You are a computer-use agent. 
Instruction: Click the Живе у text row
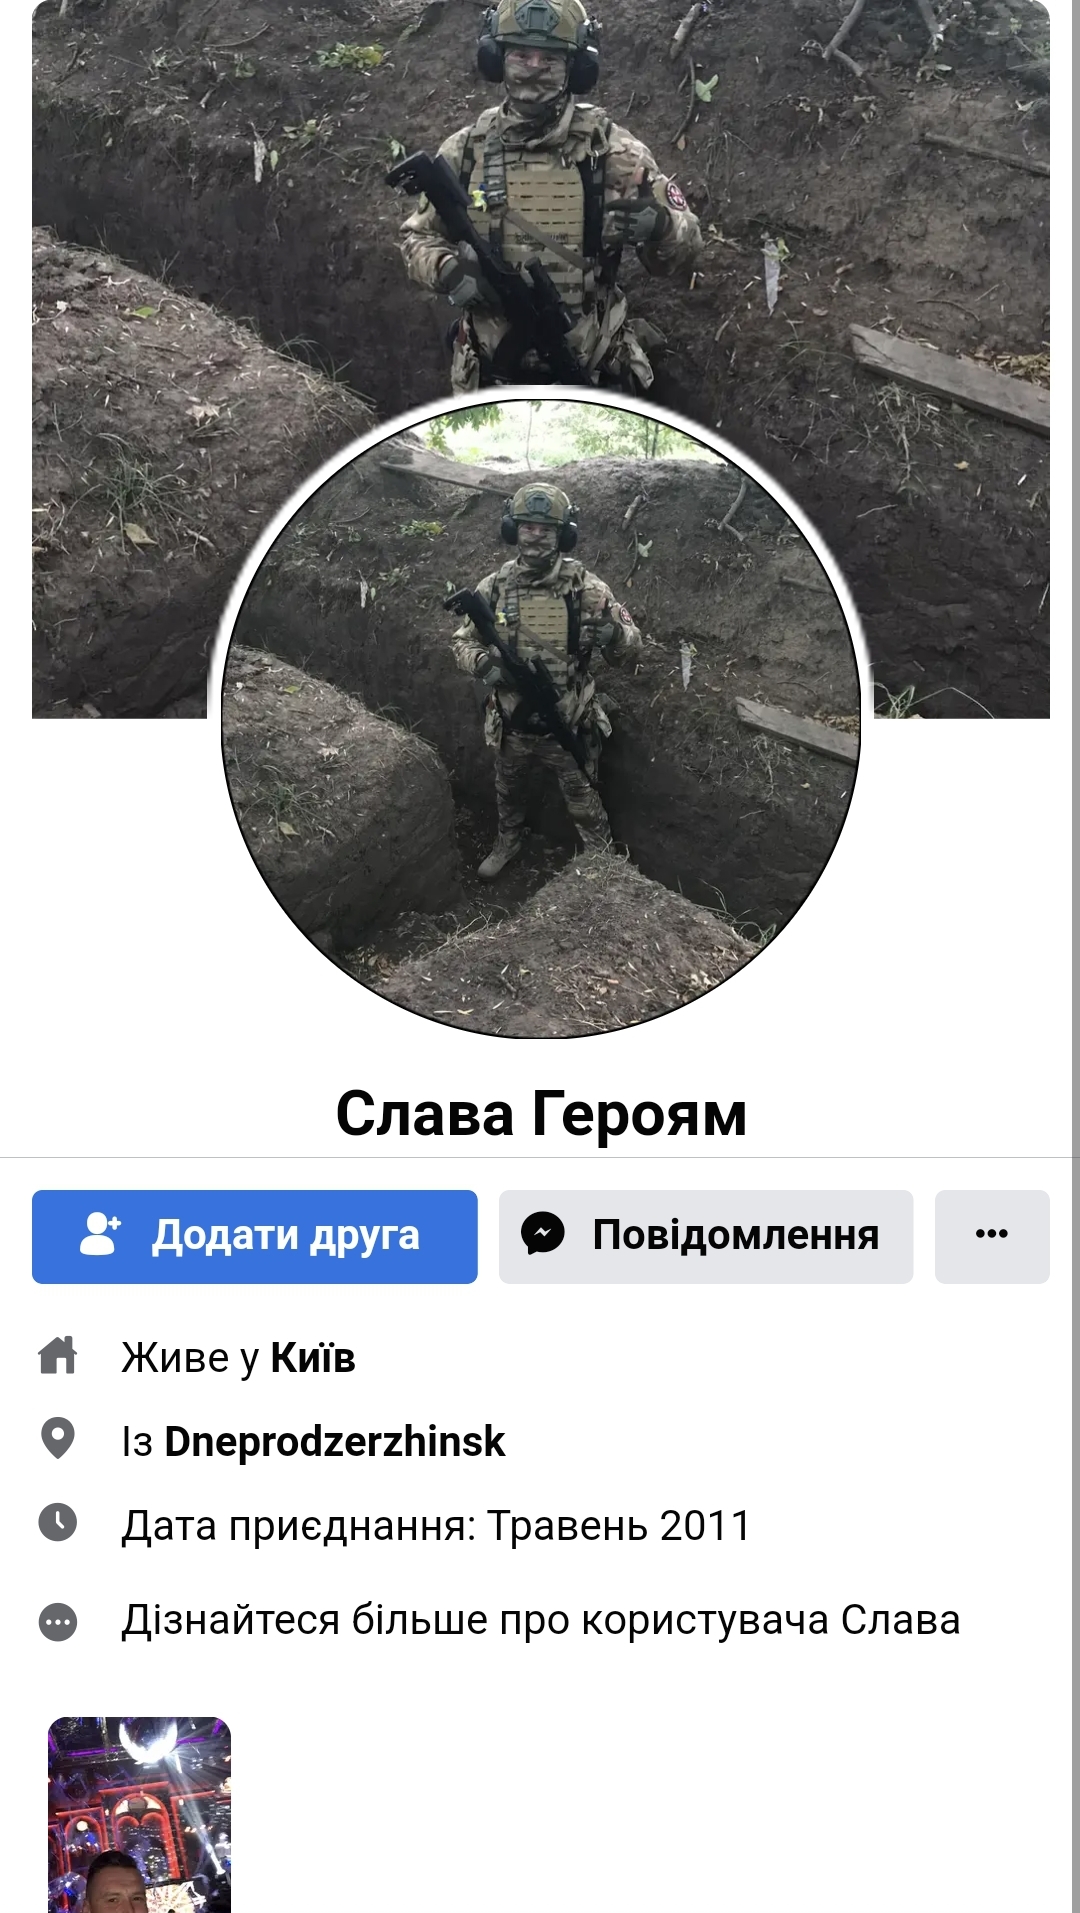click(x=238, y=1358)
